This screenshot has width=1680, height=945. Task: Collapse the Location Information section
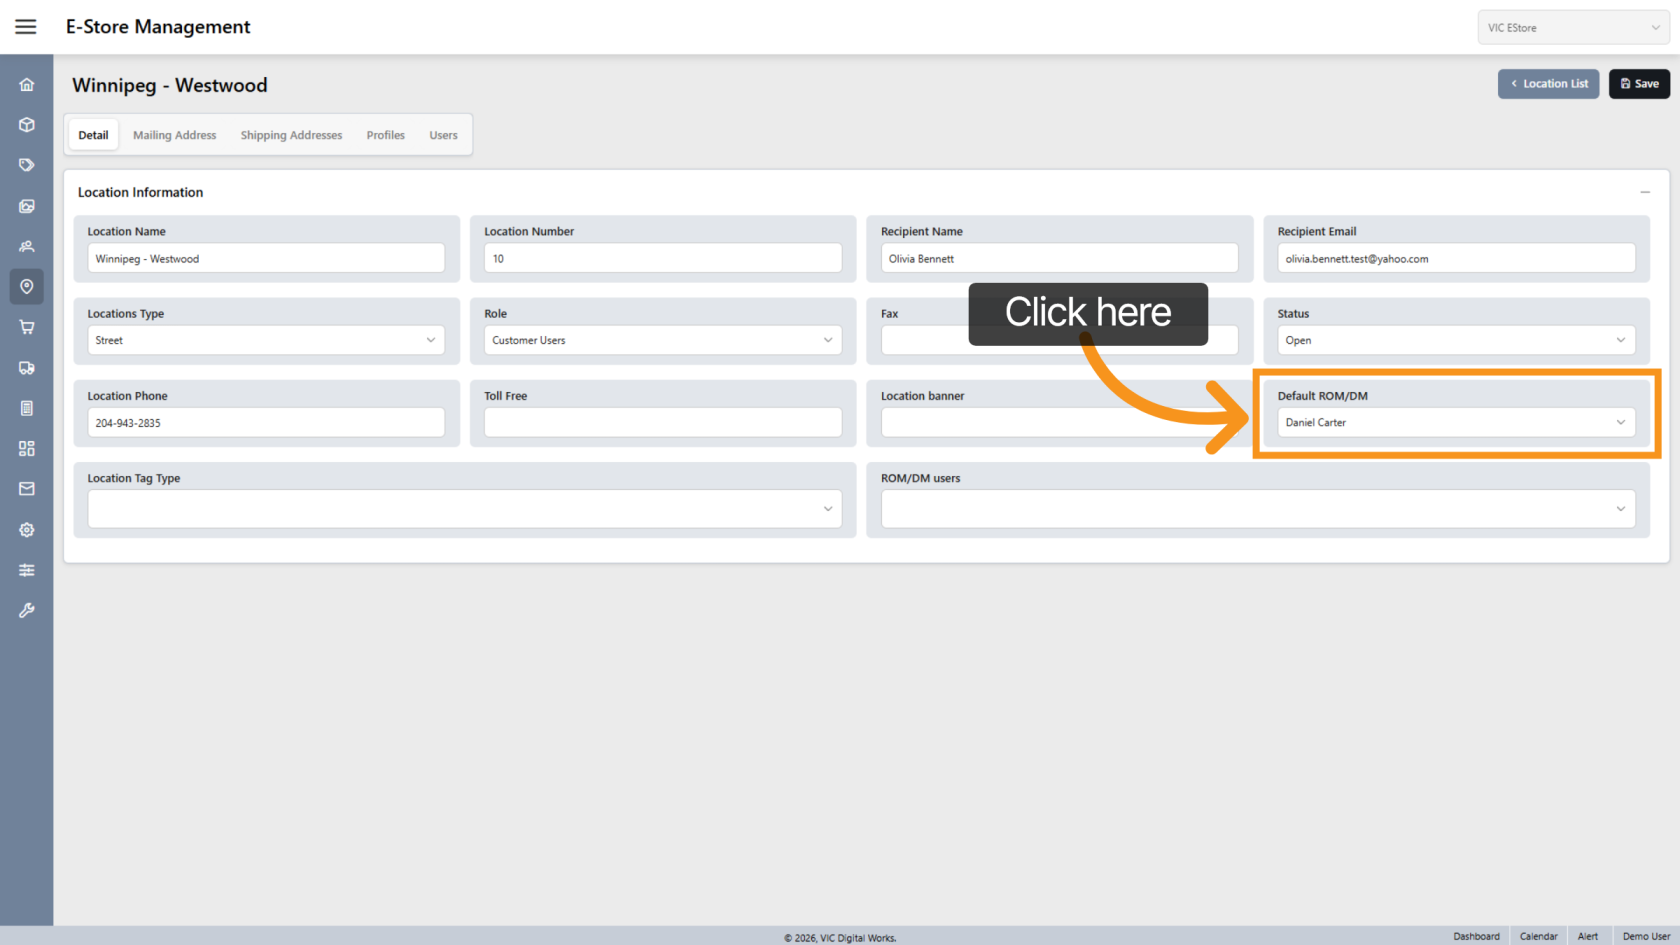(1644, 192)
